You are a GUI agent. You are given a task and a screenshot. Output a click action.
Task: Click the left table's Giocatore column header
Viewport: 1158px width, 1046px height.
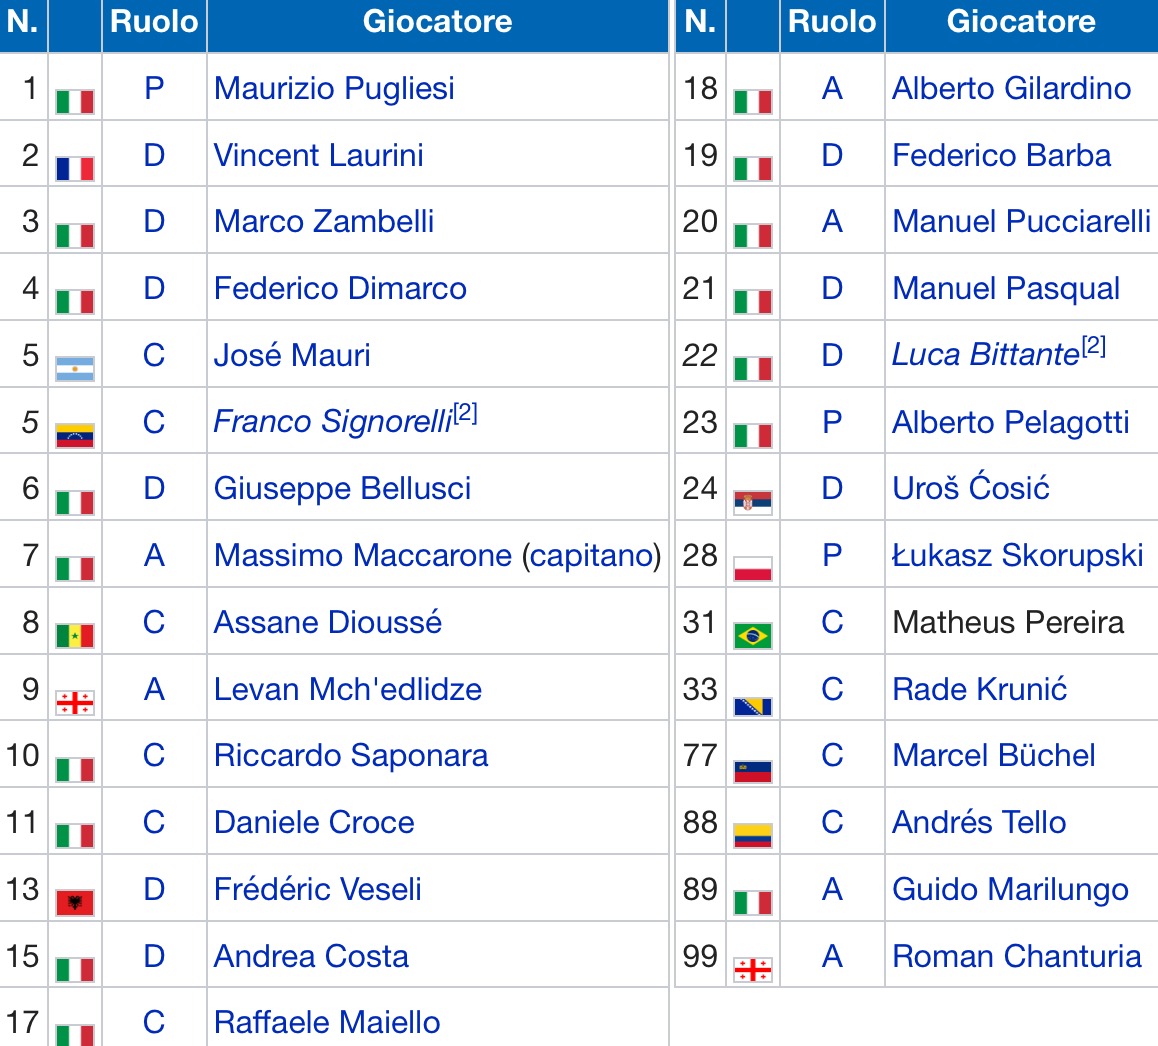[437, 22]
